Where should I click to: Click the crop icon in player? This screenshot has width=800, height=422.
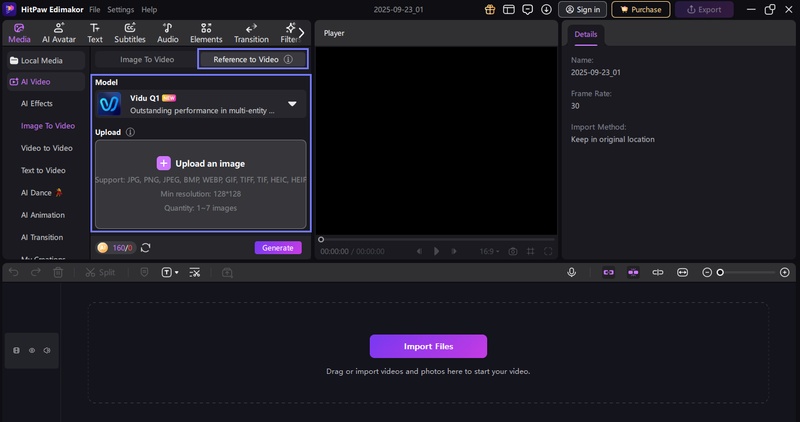point(531,251)
